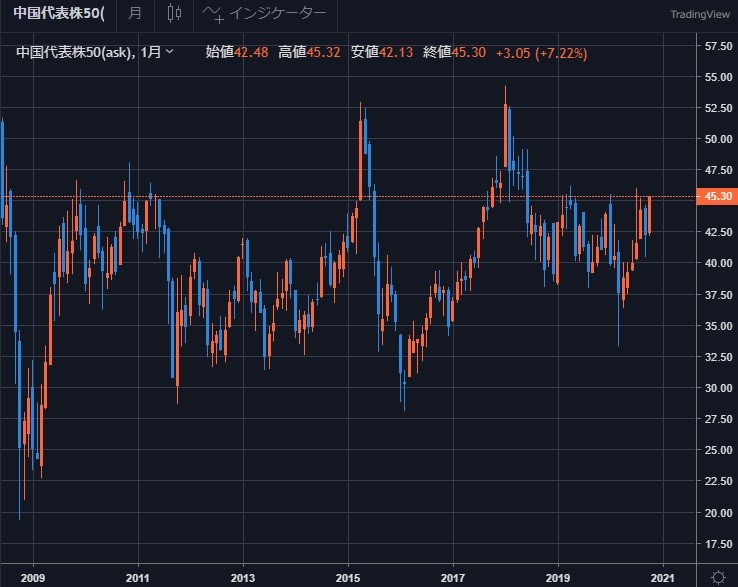Viewport: 738px width, 587px height.
Task: Click the 2017 label on time axis
Action: pyautogui.click(x=453, y=578)
